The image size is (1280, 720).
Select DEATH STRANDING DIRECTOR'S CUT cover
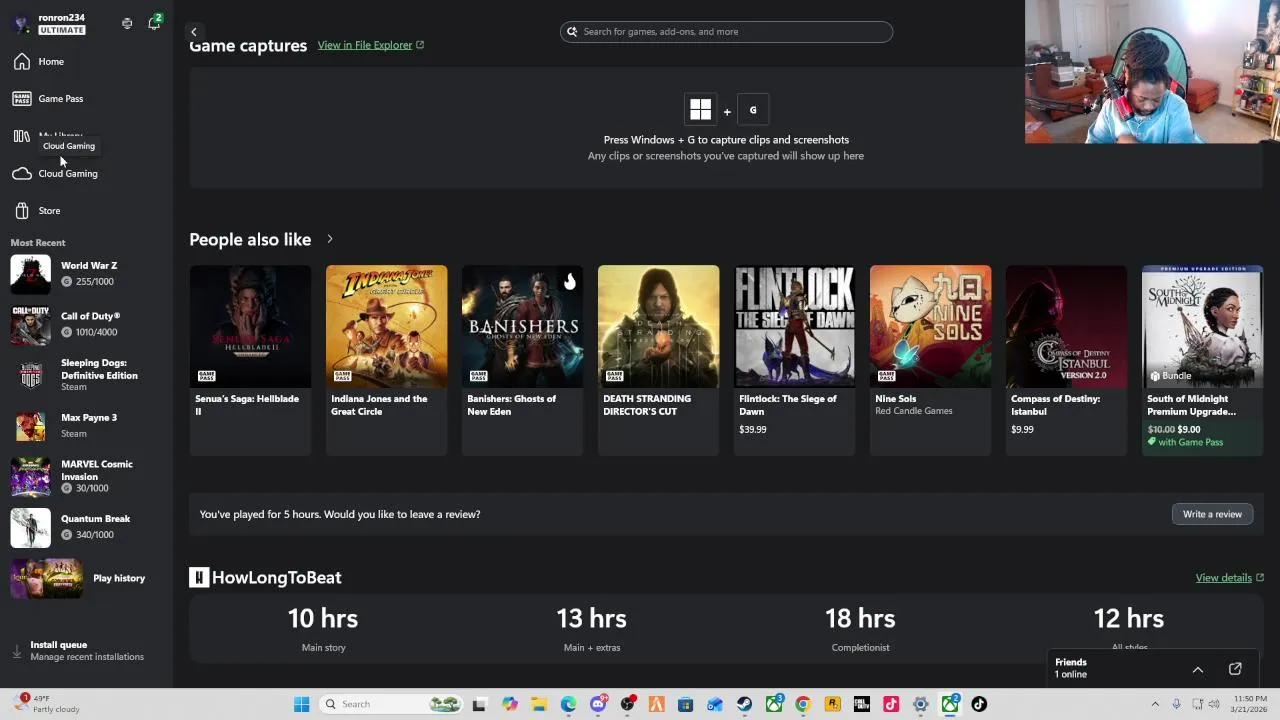pyautogui.click(x=659, y=326)
